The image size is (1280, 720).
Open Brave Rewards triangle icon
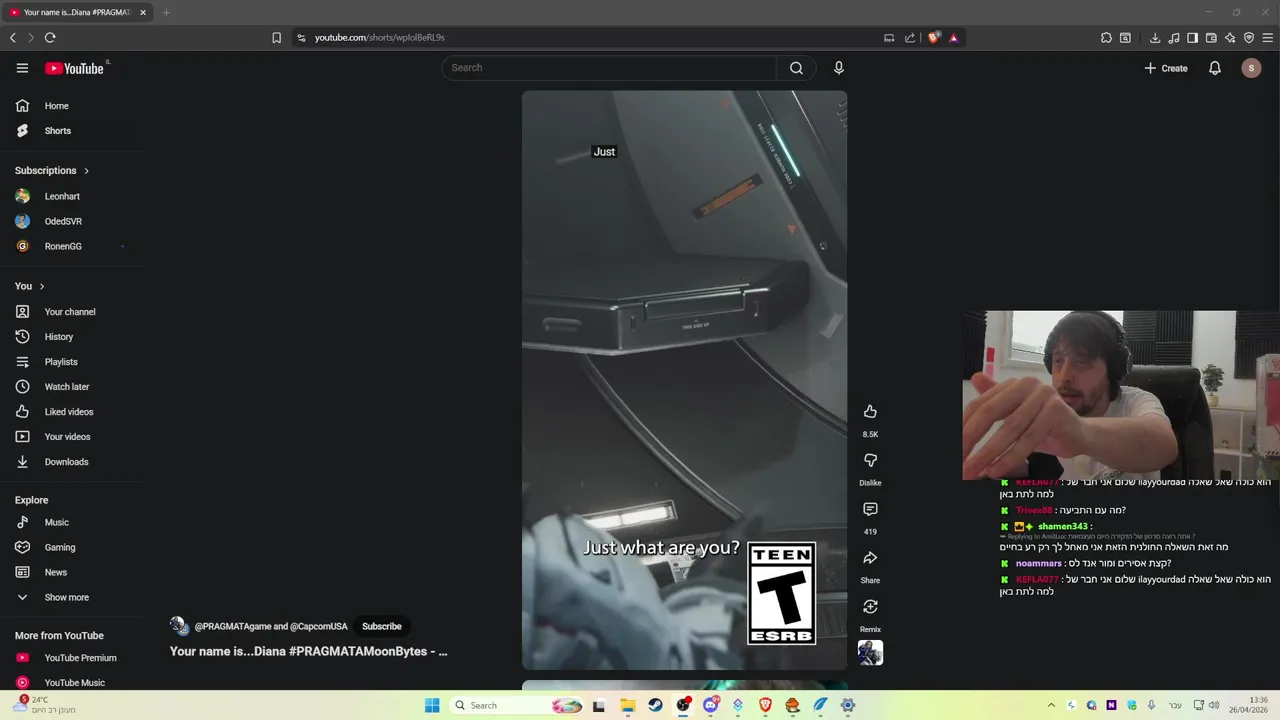953,38
